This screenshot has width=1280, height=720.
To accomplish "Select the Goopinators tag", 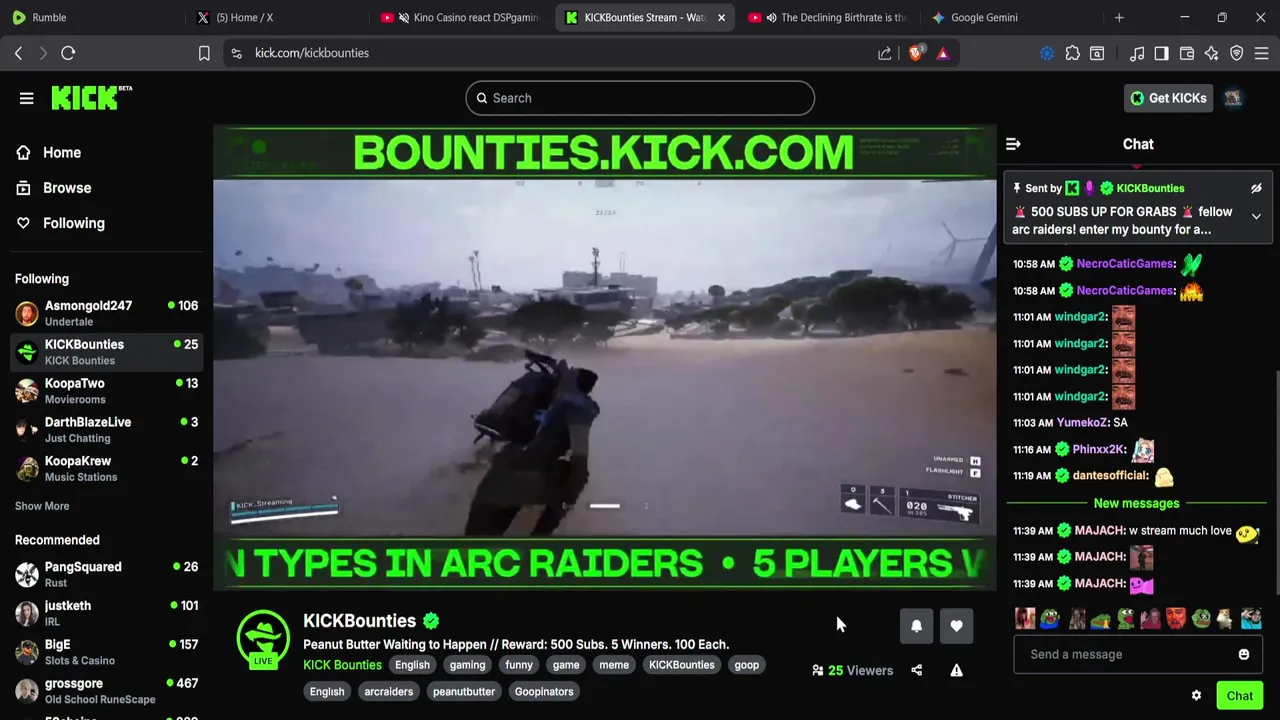I will pyautogui.click(x=544, y=692).
